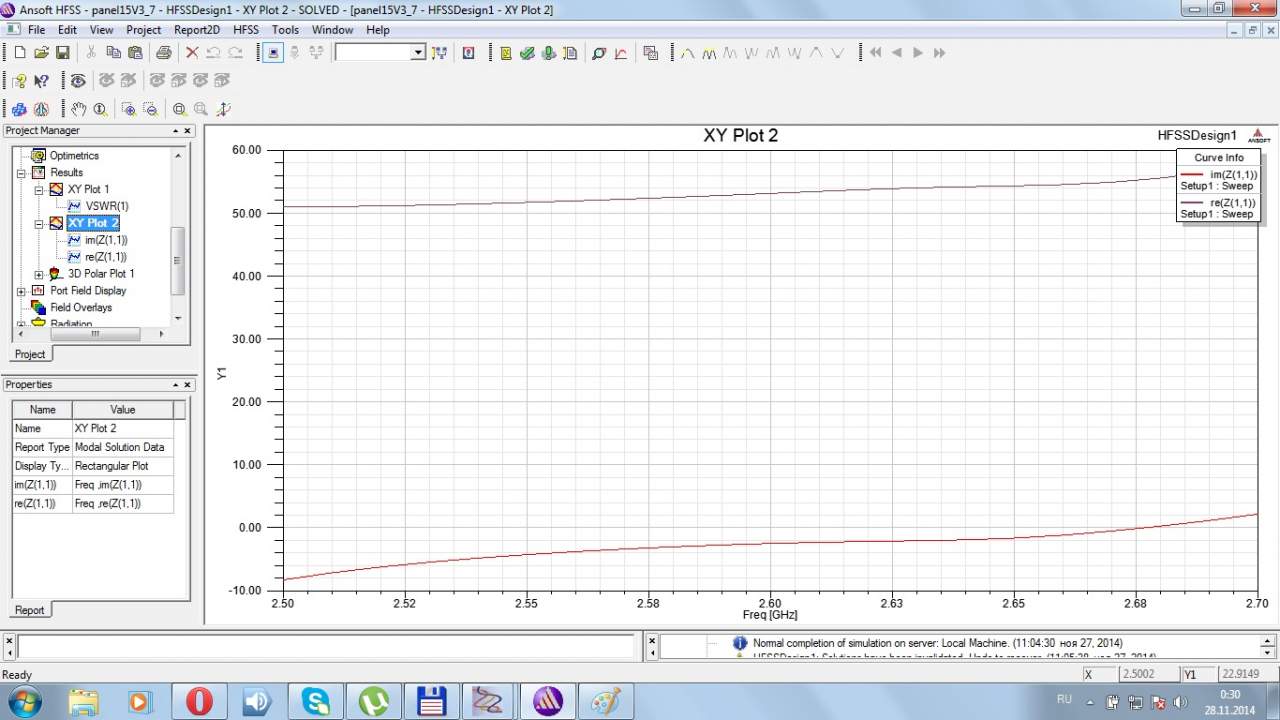Open the Report2D menu

click(196, 30)
